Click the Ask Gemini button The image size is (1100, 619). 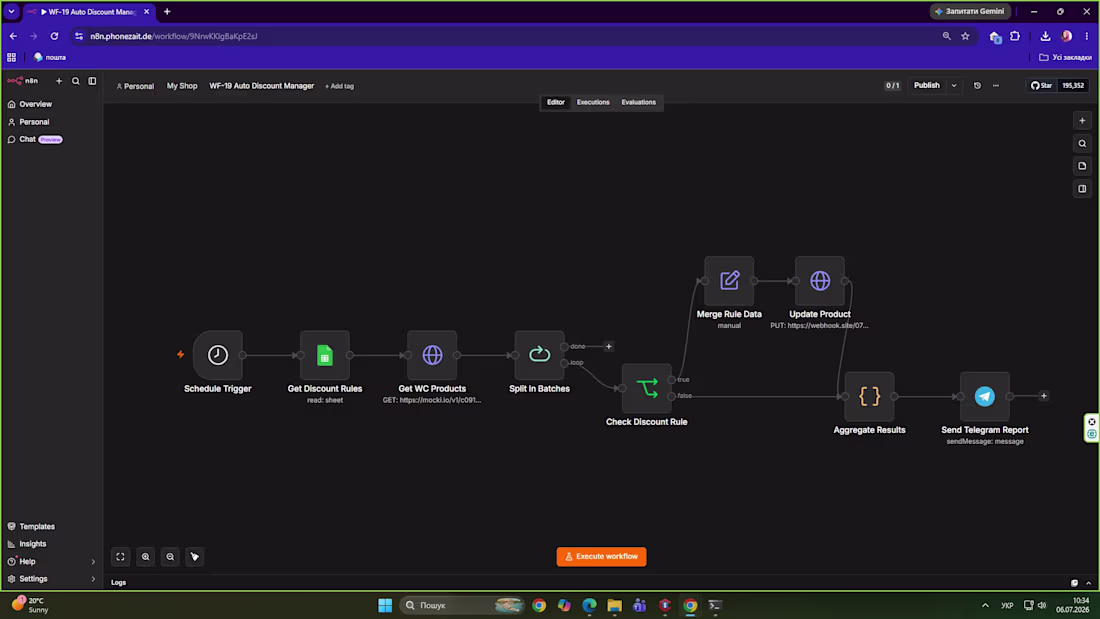970,11
